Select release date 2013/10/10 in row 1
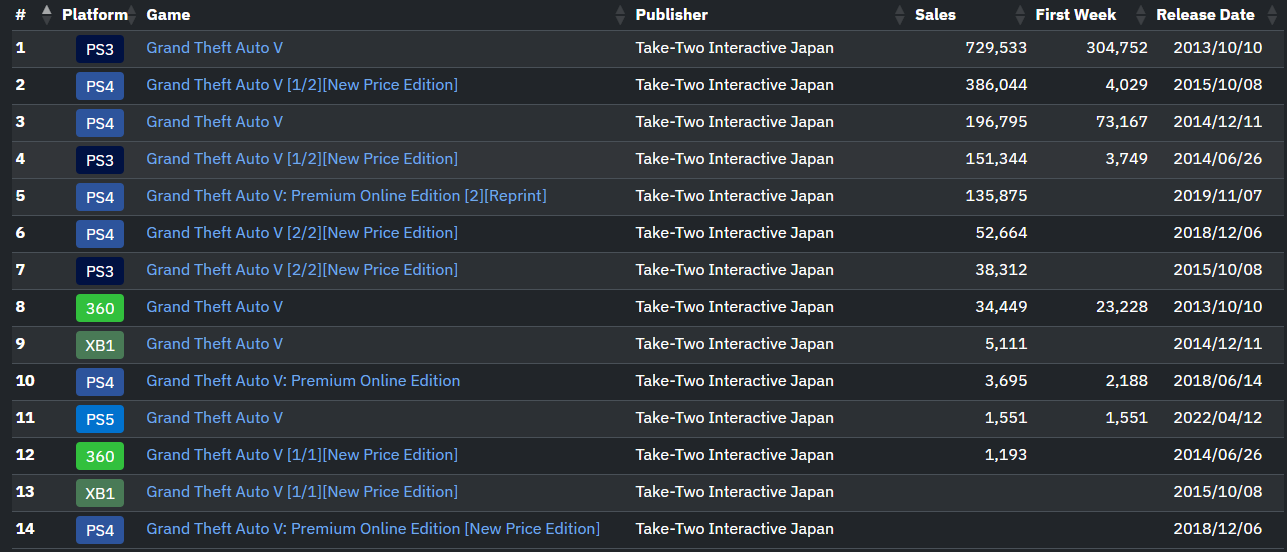The width and height of the screenshot is (1287, 552). [1218, 48]
